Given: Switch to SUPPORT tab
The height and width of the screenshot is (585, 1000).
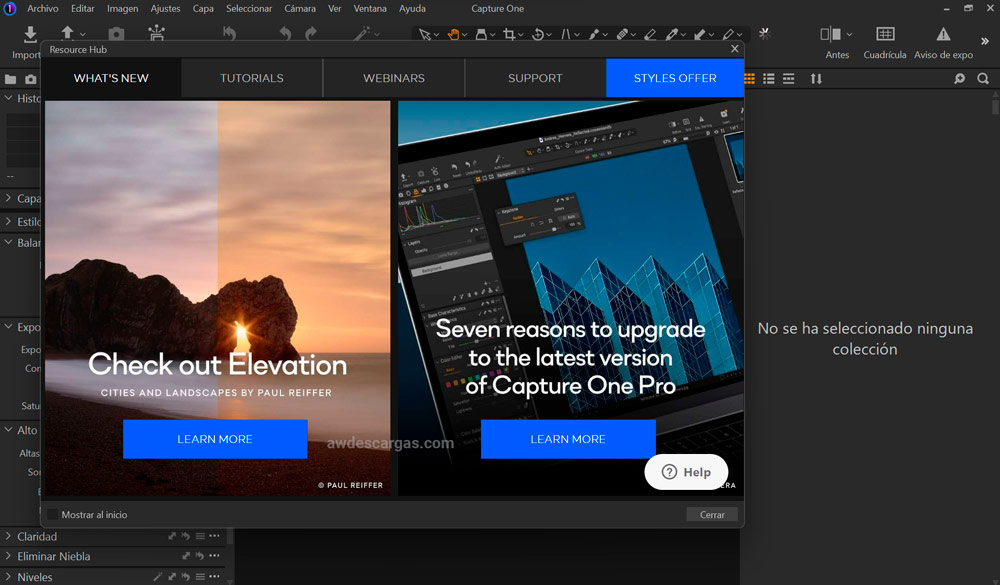Looking at the screenshot, I should pyautogui.click(x=535, y=78).
